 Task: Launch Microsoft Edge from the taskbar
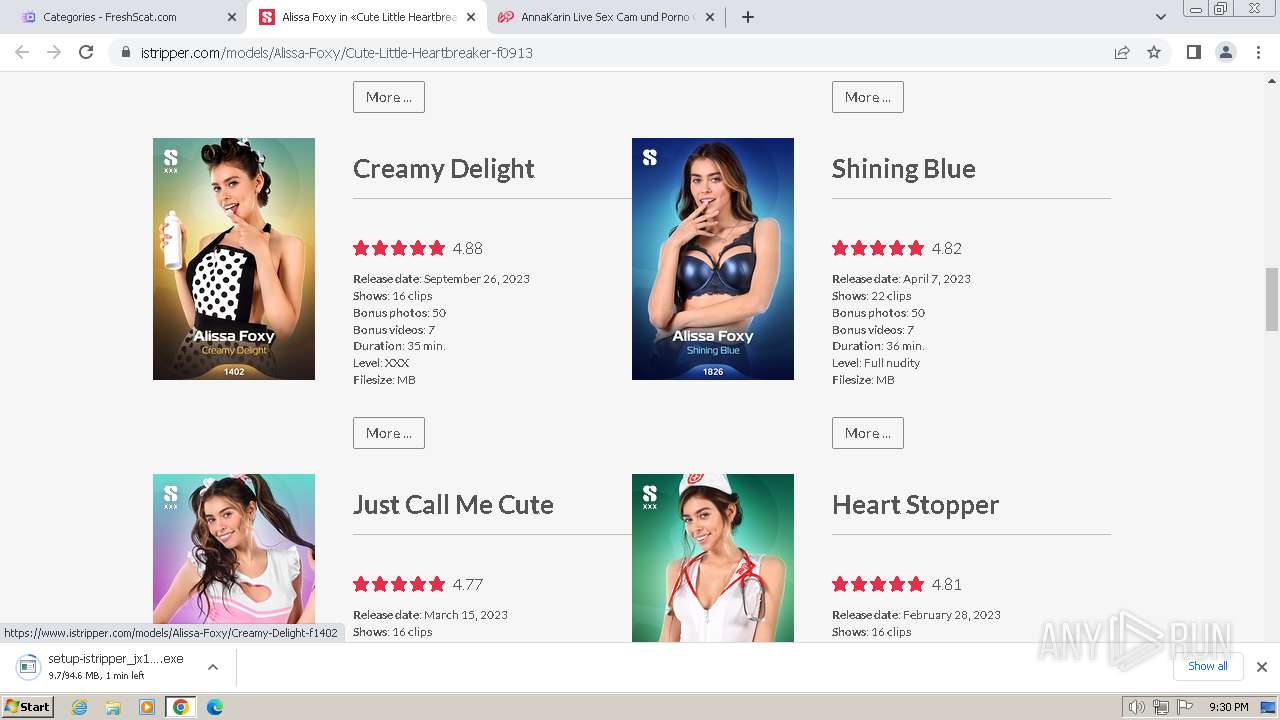[214, 707]
